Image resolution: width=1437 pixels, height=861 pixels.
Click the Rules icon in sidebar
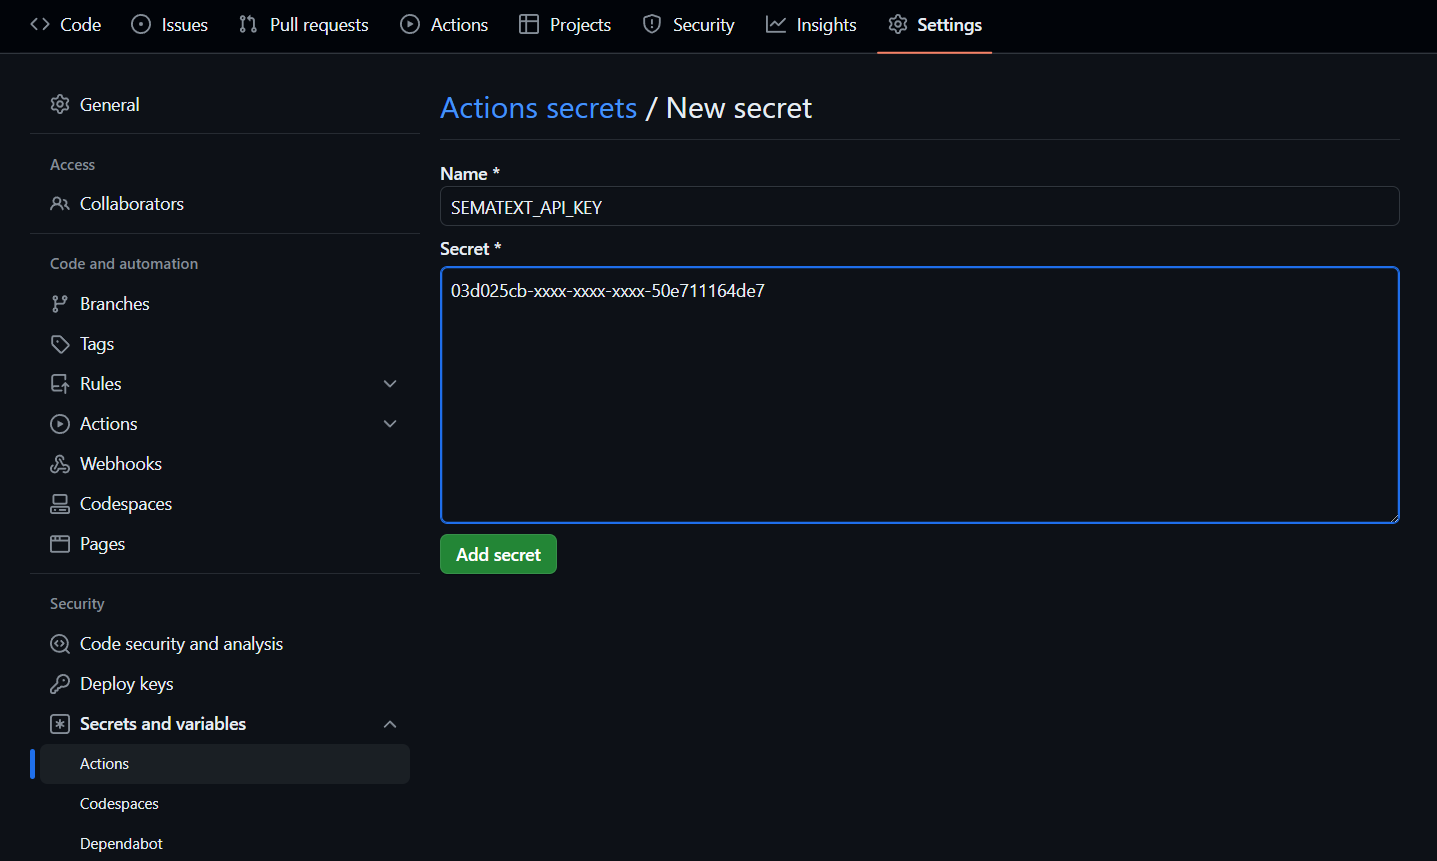tap(60, 384)
